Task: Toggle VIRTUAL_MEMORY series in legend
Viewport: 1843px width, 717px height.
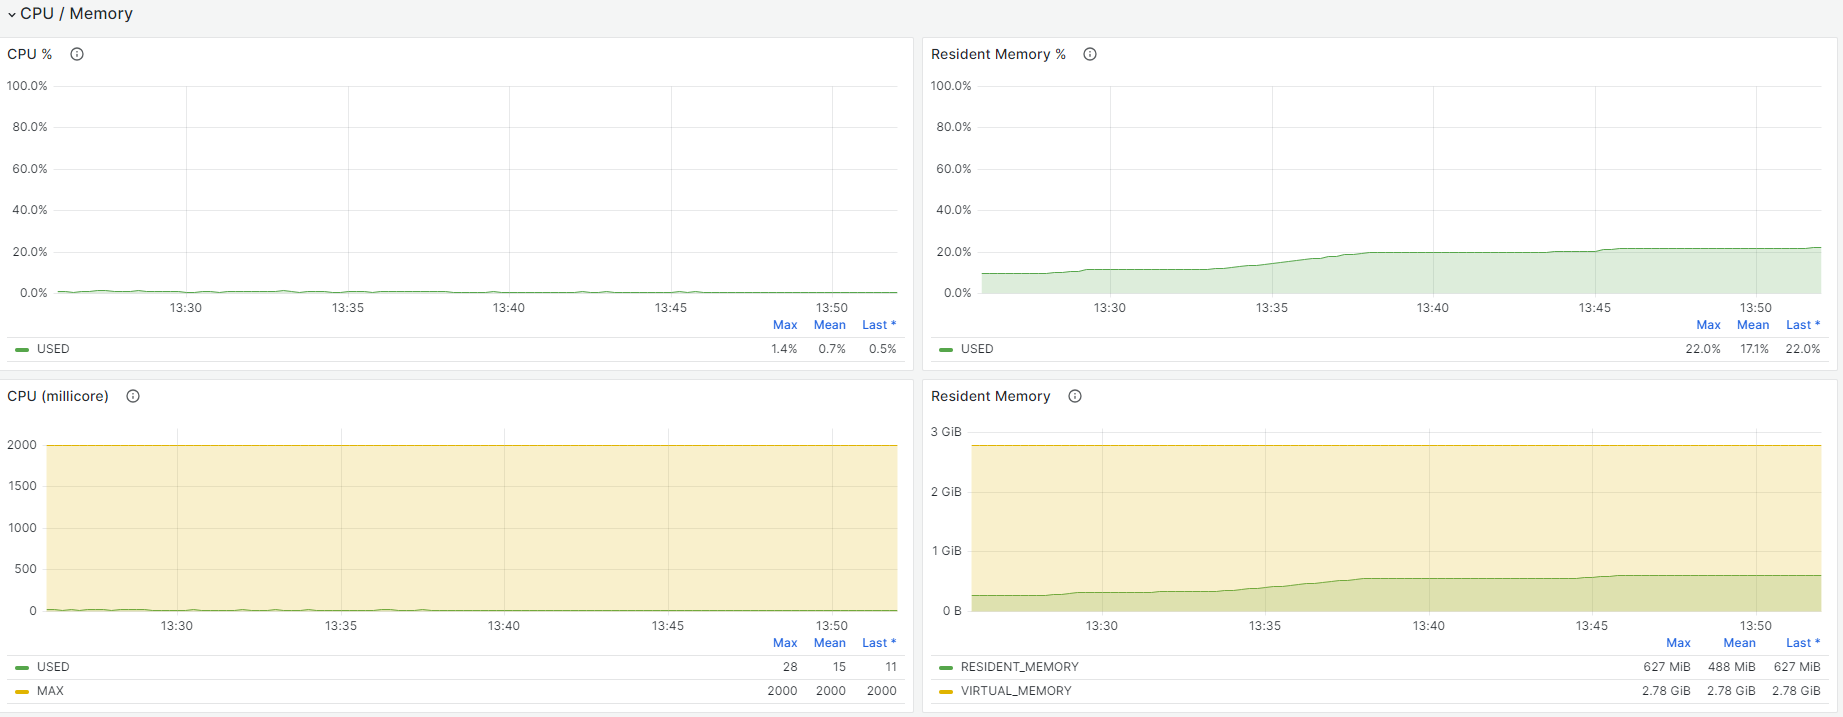Action: [x=1016, y=691]
